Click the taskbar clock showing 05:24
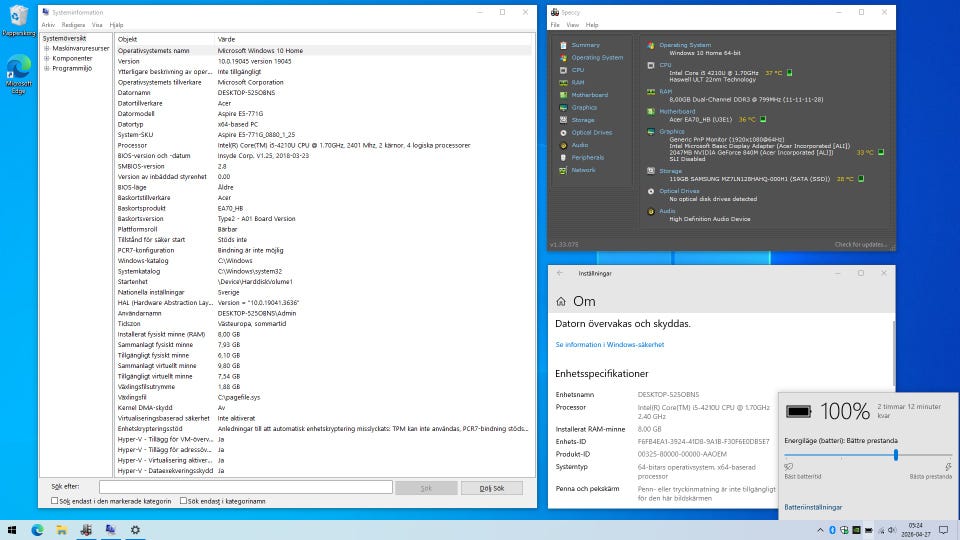 pyautogui.click(x=915, y=530)
